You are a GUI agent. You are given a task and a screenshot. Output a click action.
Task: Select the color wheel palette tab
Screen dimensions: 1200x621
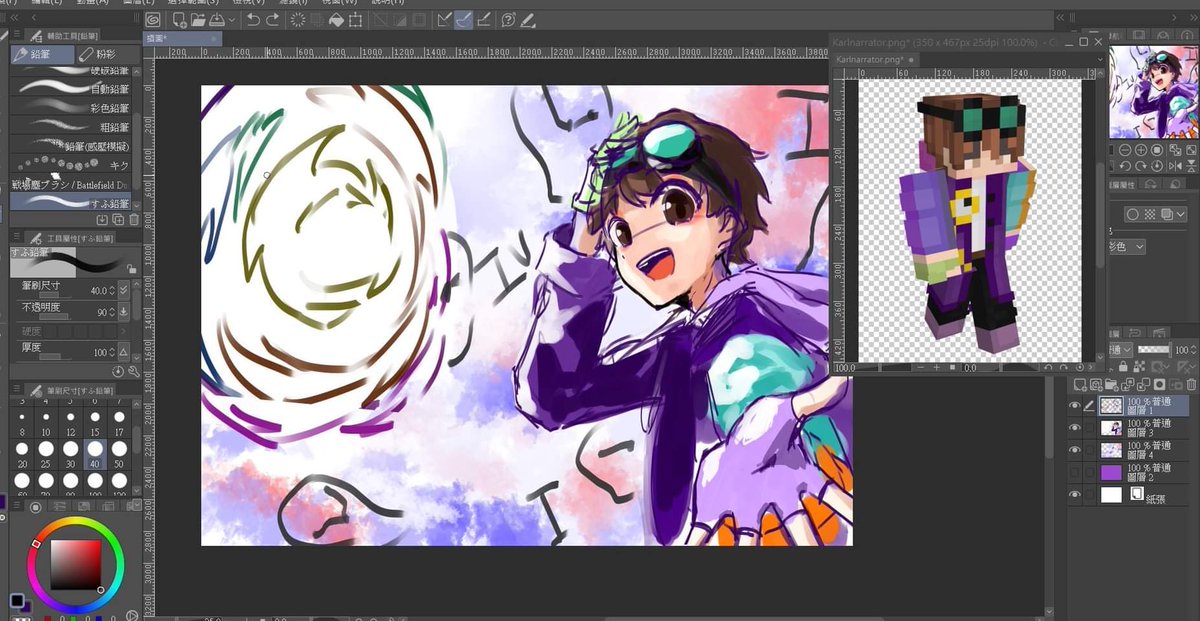tap(35, 507)
